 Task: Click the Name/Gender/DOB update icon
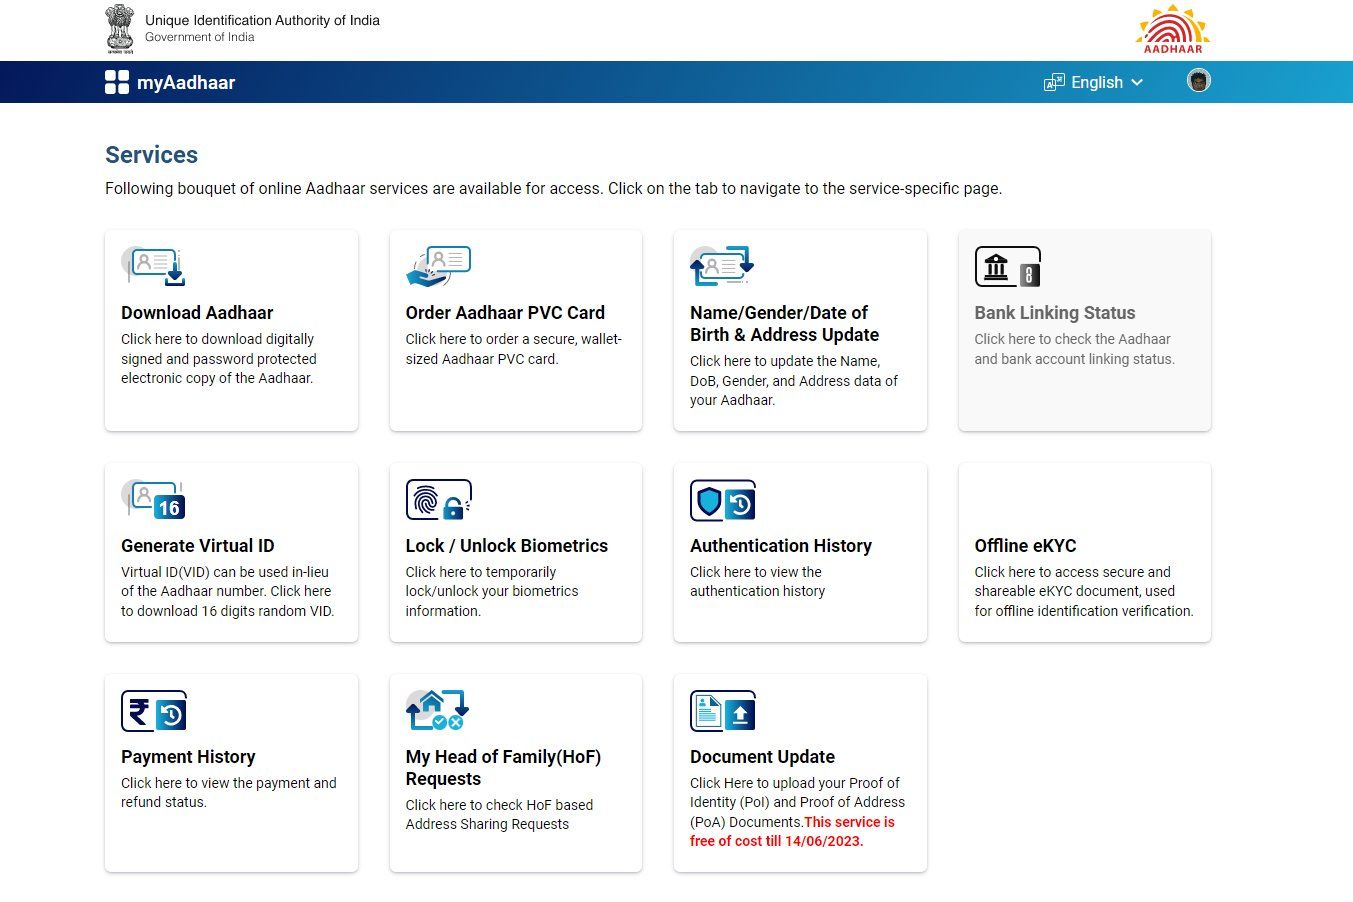pos(722,266)
